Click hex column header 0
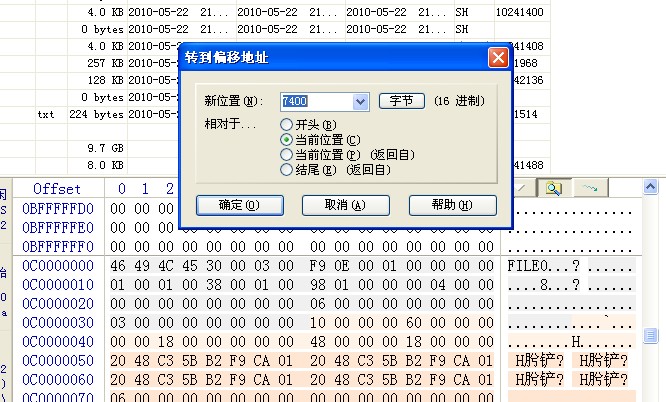This screenshot has height=402, width=666. tap(122, 189)
